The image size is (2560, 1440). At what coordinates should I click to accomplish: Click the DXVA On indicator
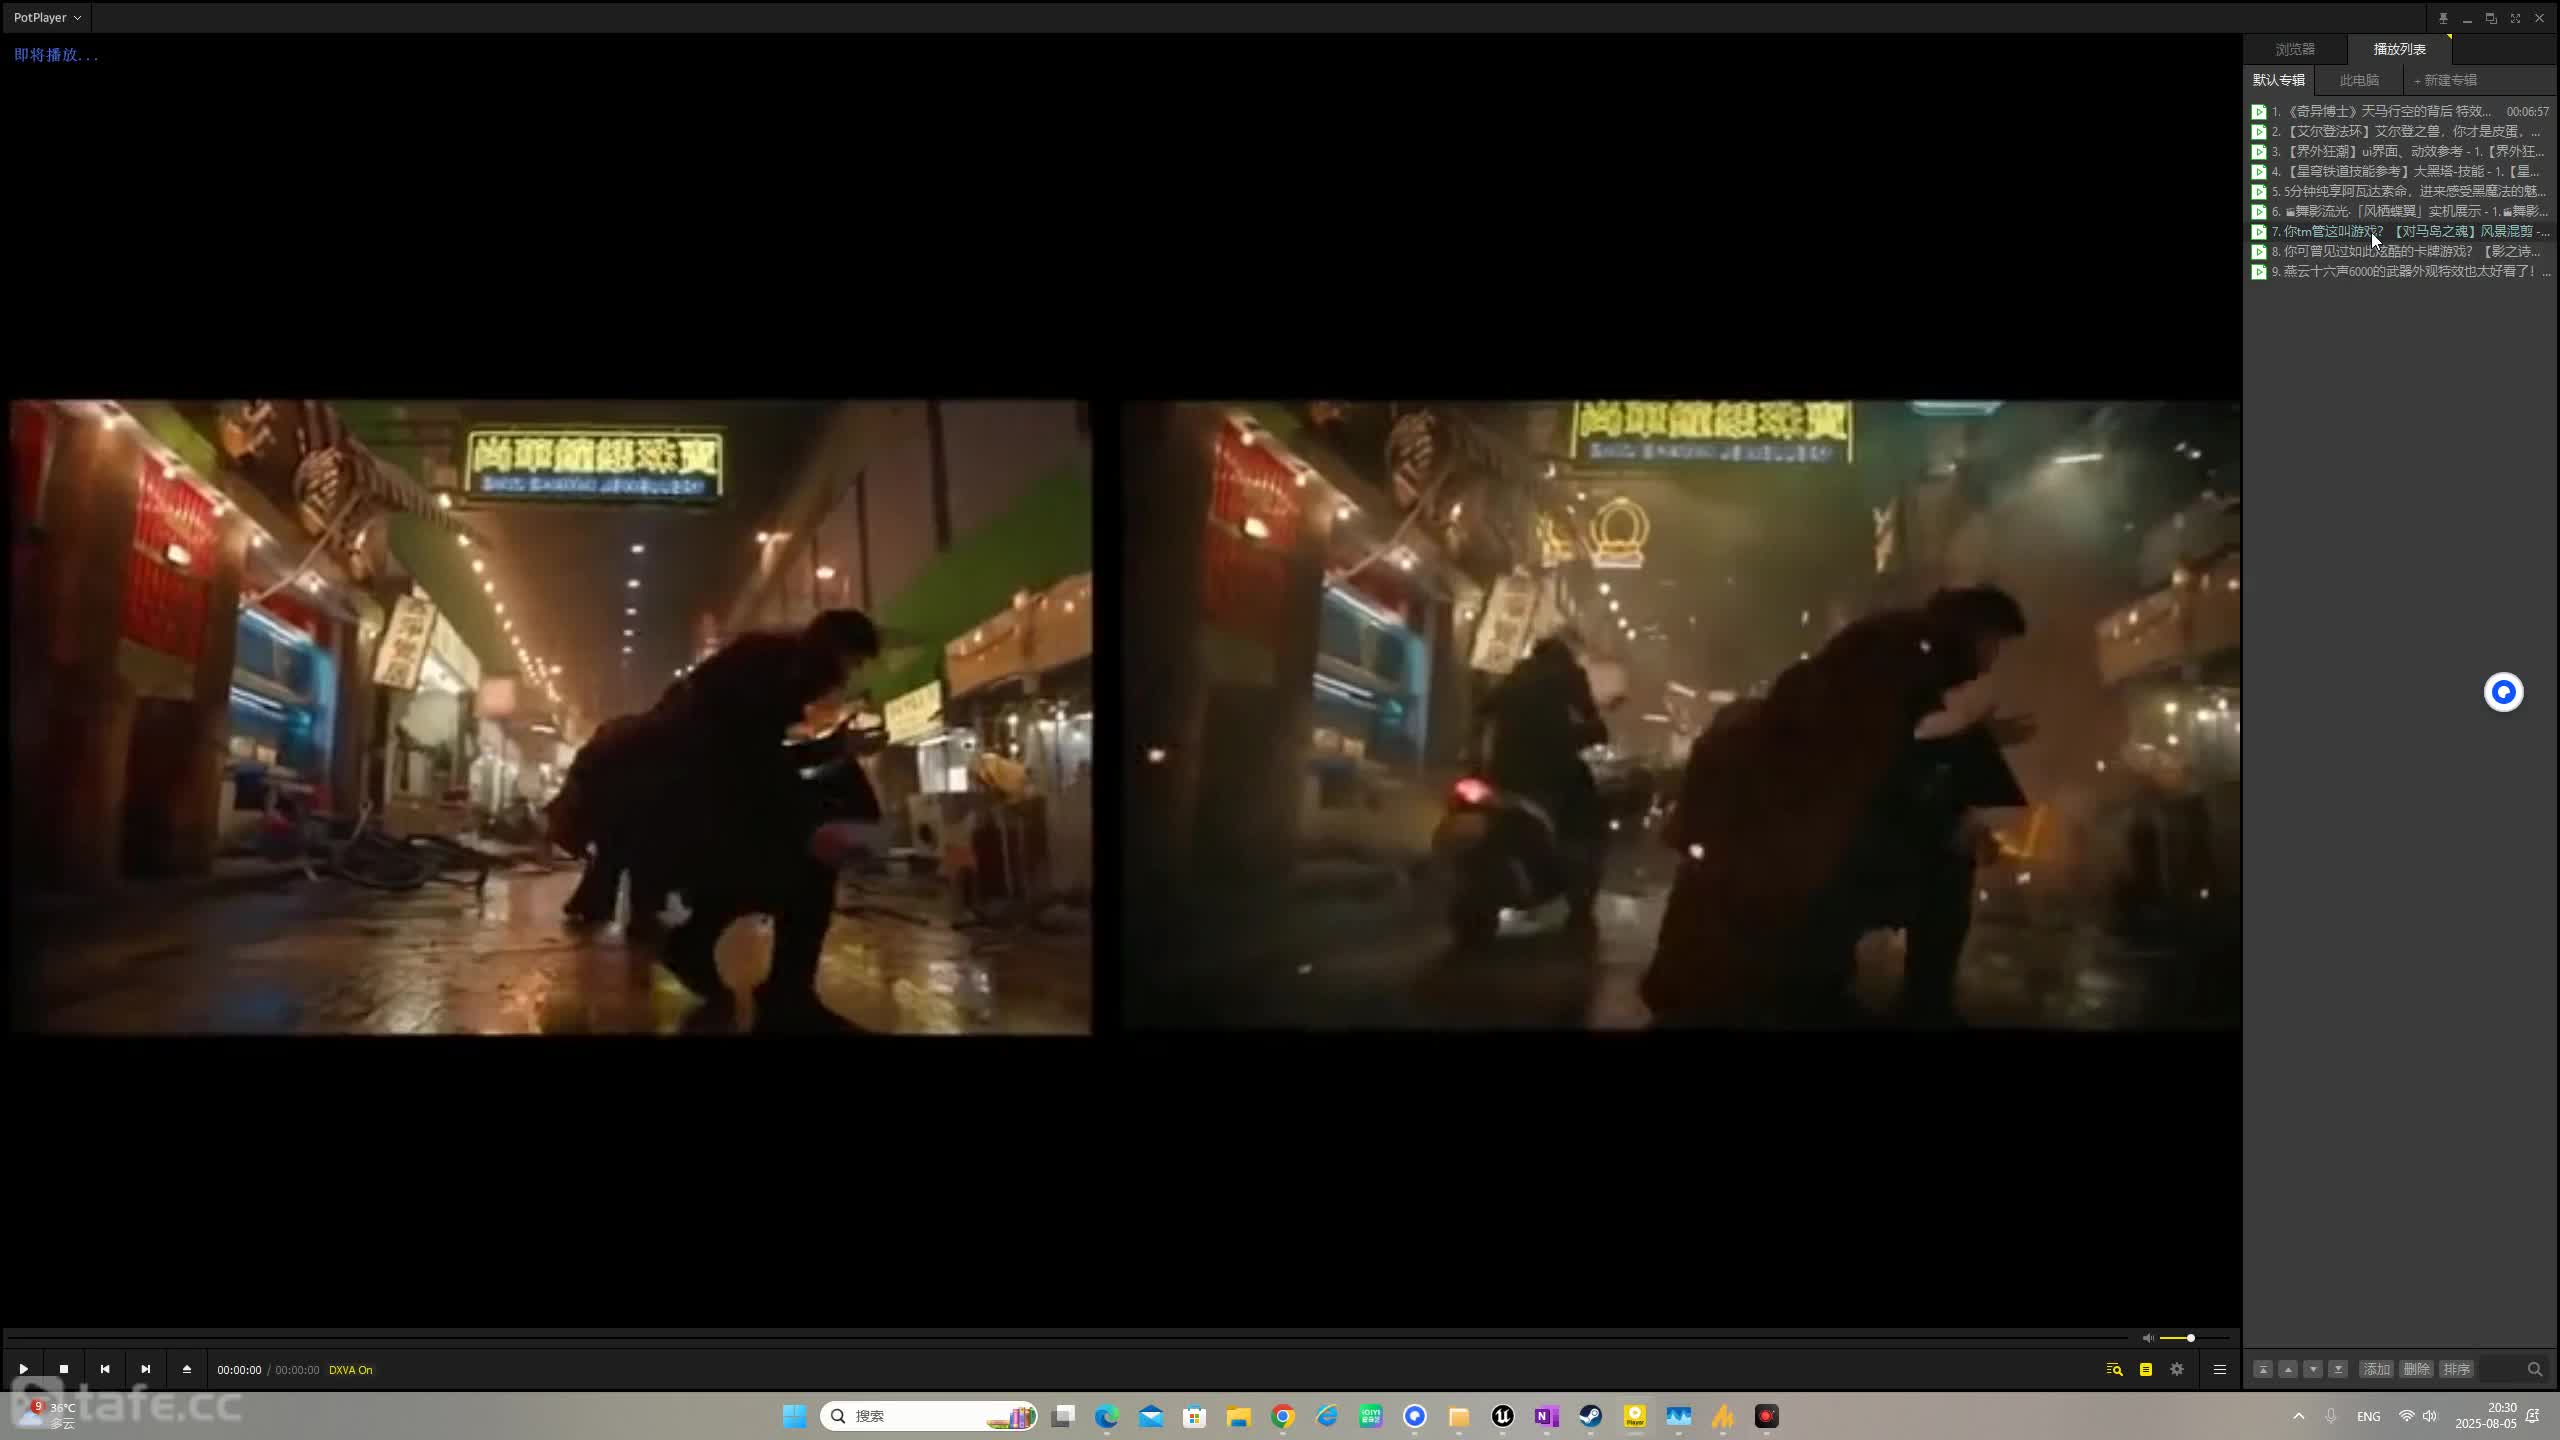click(x=351, y=1370)
